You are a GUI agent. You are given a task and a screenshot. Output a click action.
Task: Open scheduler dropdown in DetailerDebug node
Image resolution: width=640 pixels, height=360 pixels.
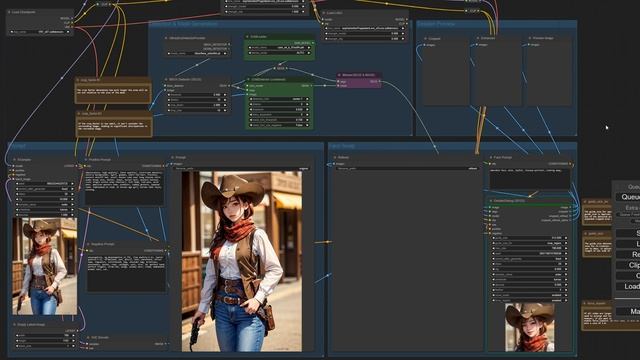coord(529,280)
